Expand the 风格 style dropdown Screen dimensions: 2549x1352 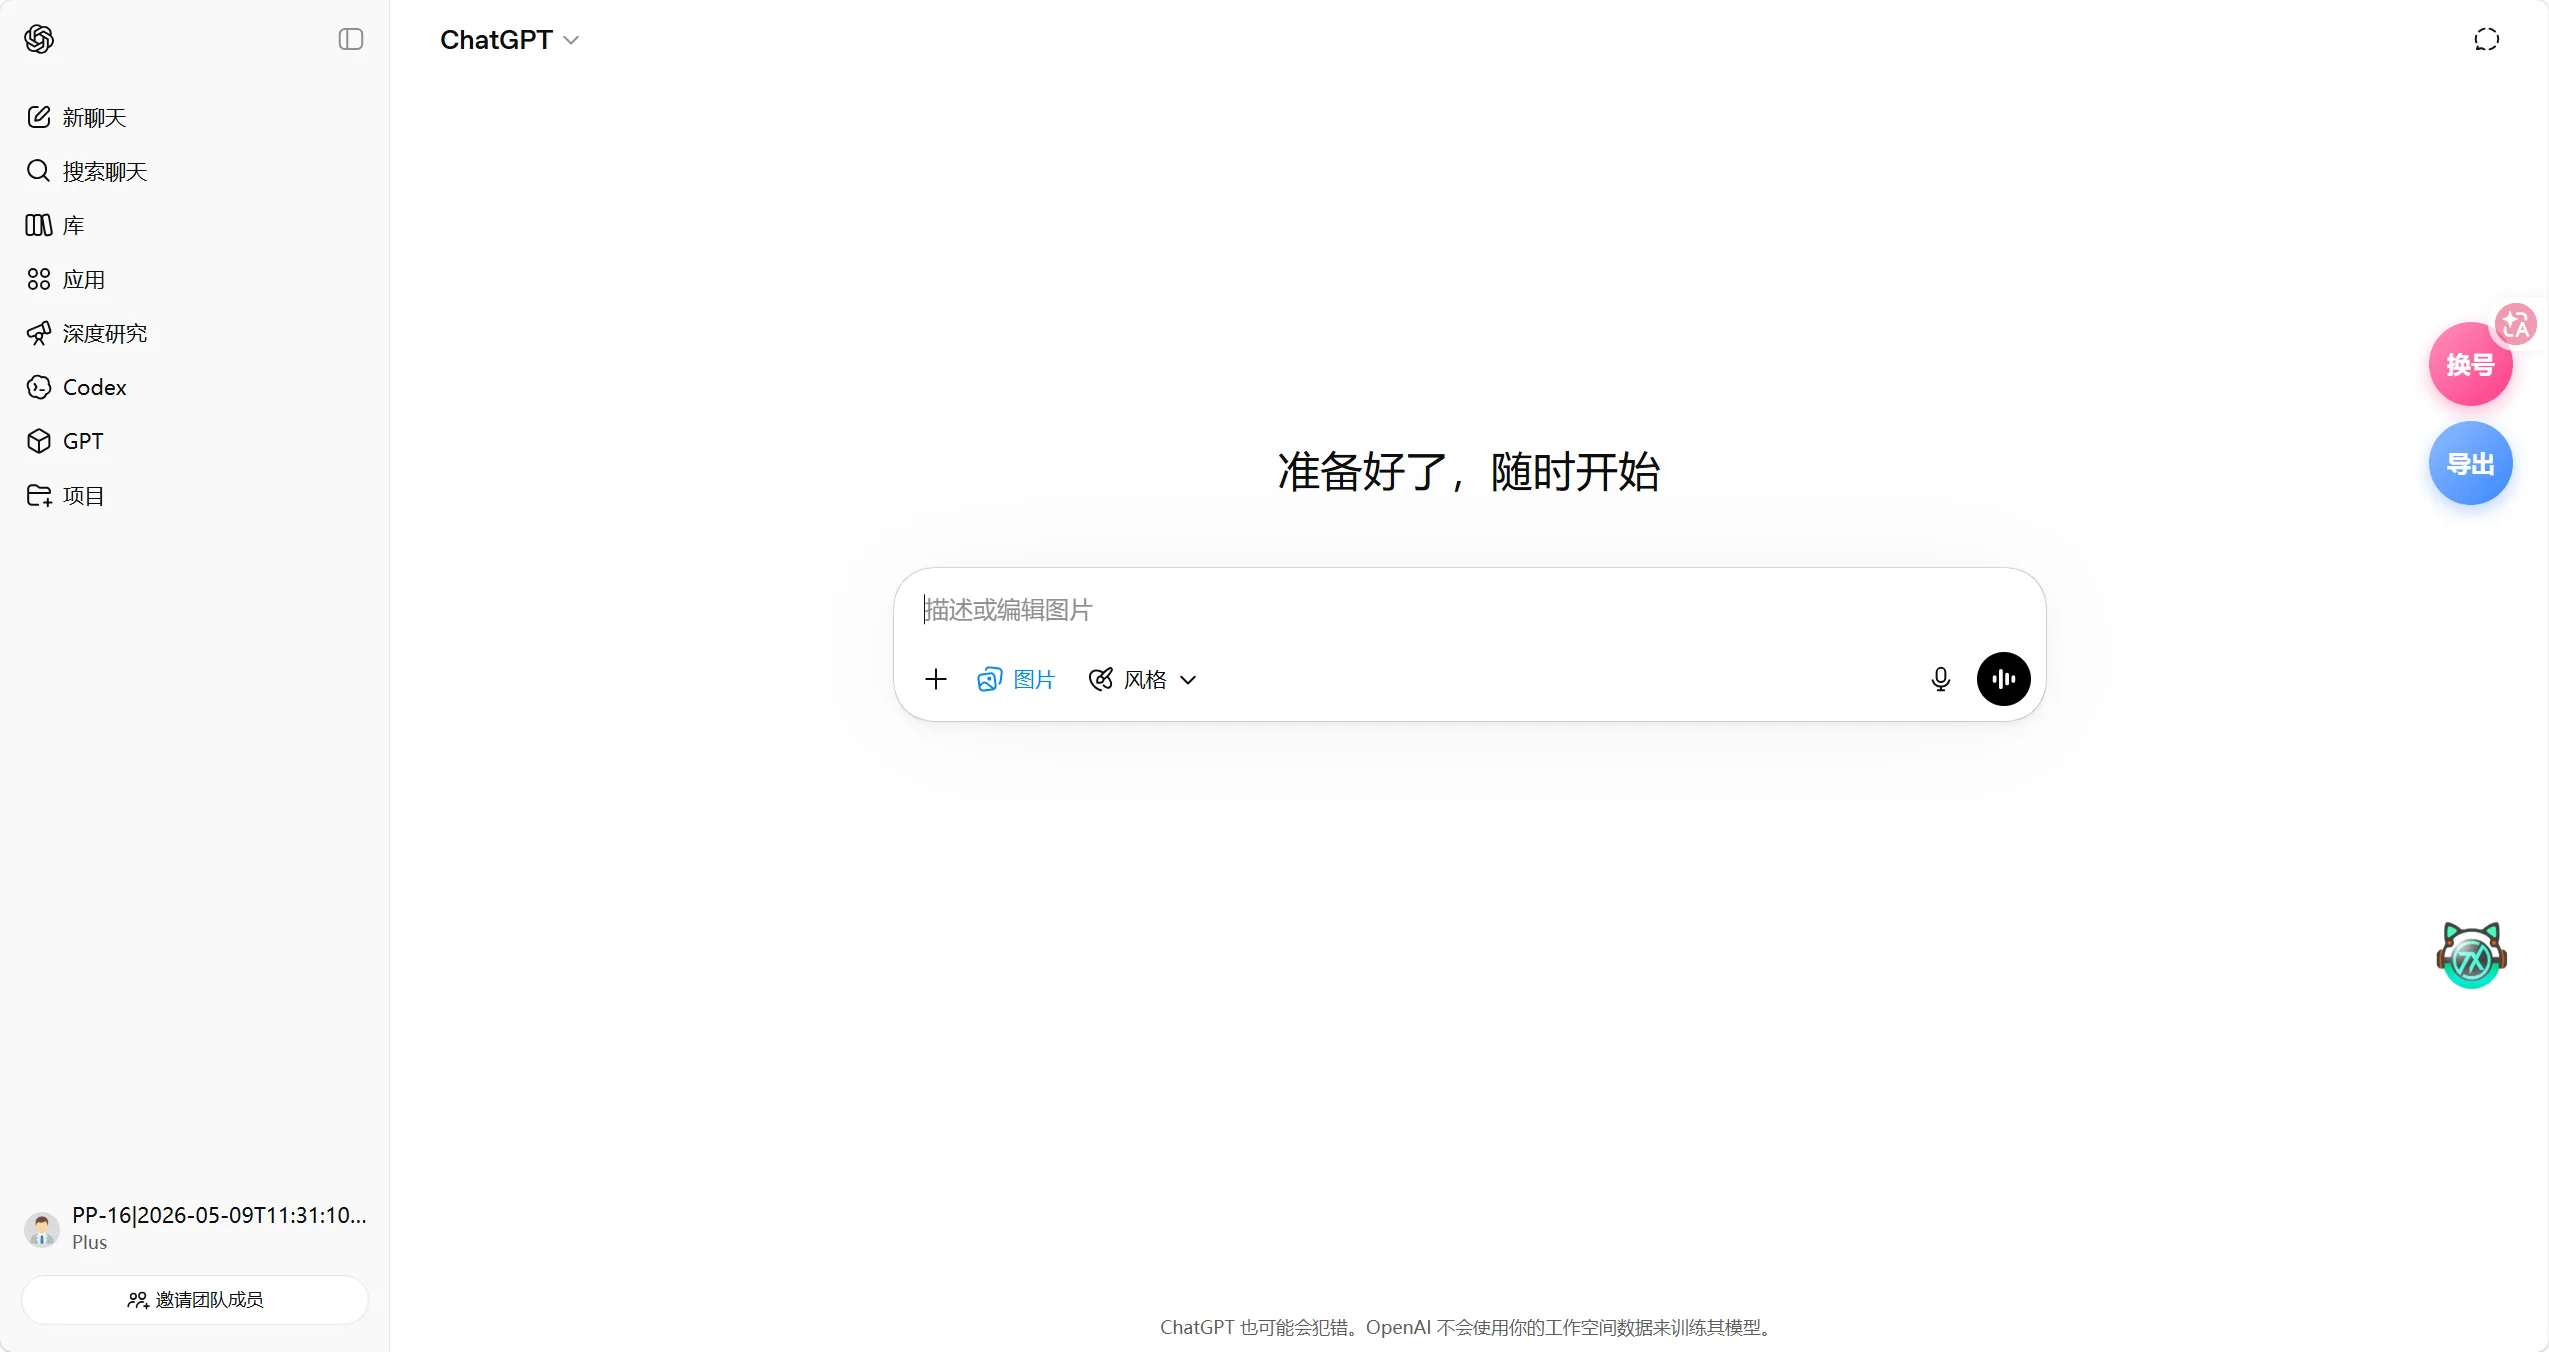pos(1142,680)
